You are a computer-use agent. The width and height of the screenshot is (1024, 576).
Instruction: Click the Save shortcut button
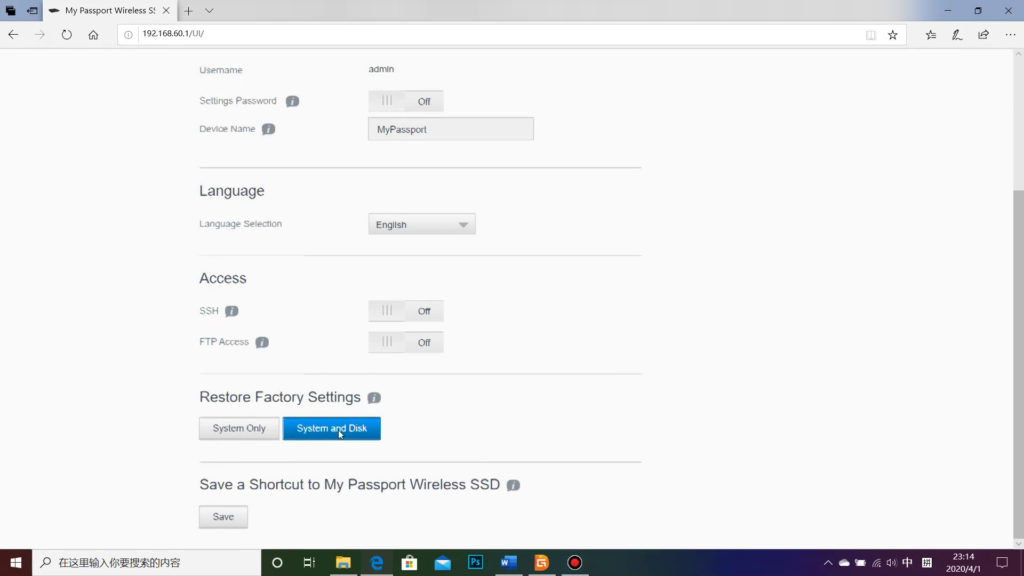coord(223,517)
